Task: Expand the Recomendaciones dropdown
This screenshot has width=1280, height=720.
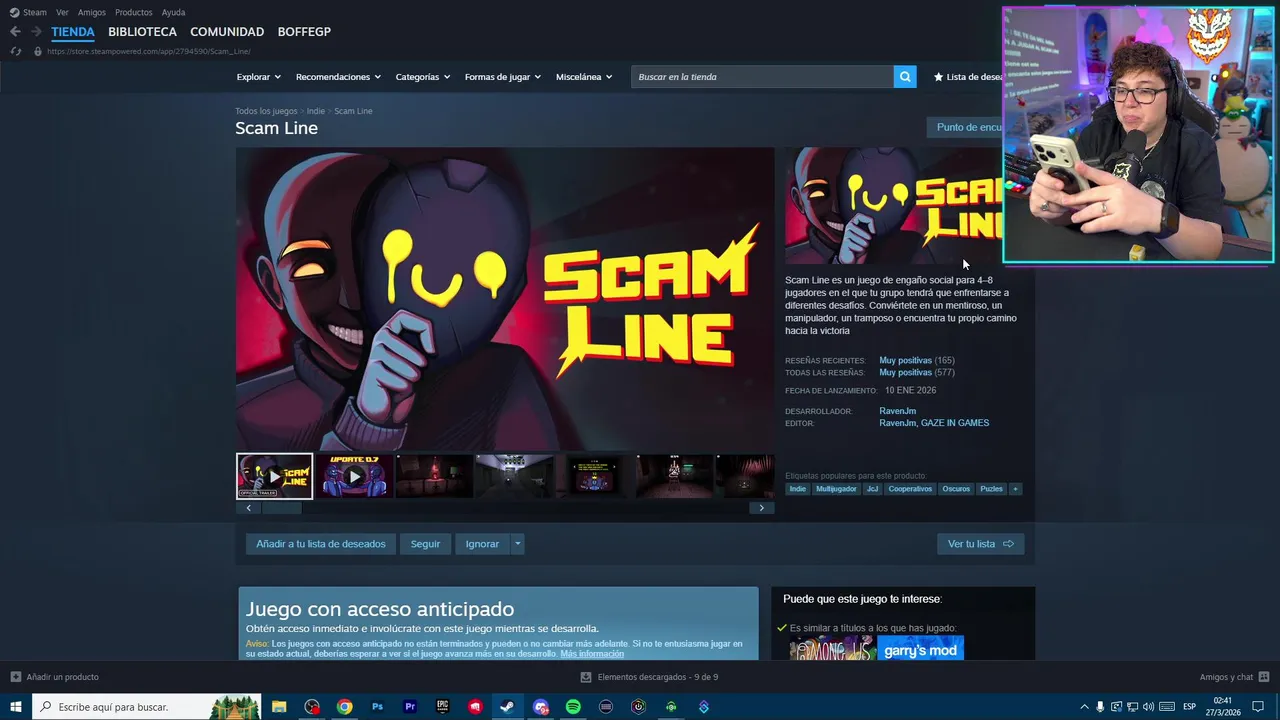Action: (338, 77)
